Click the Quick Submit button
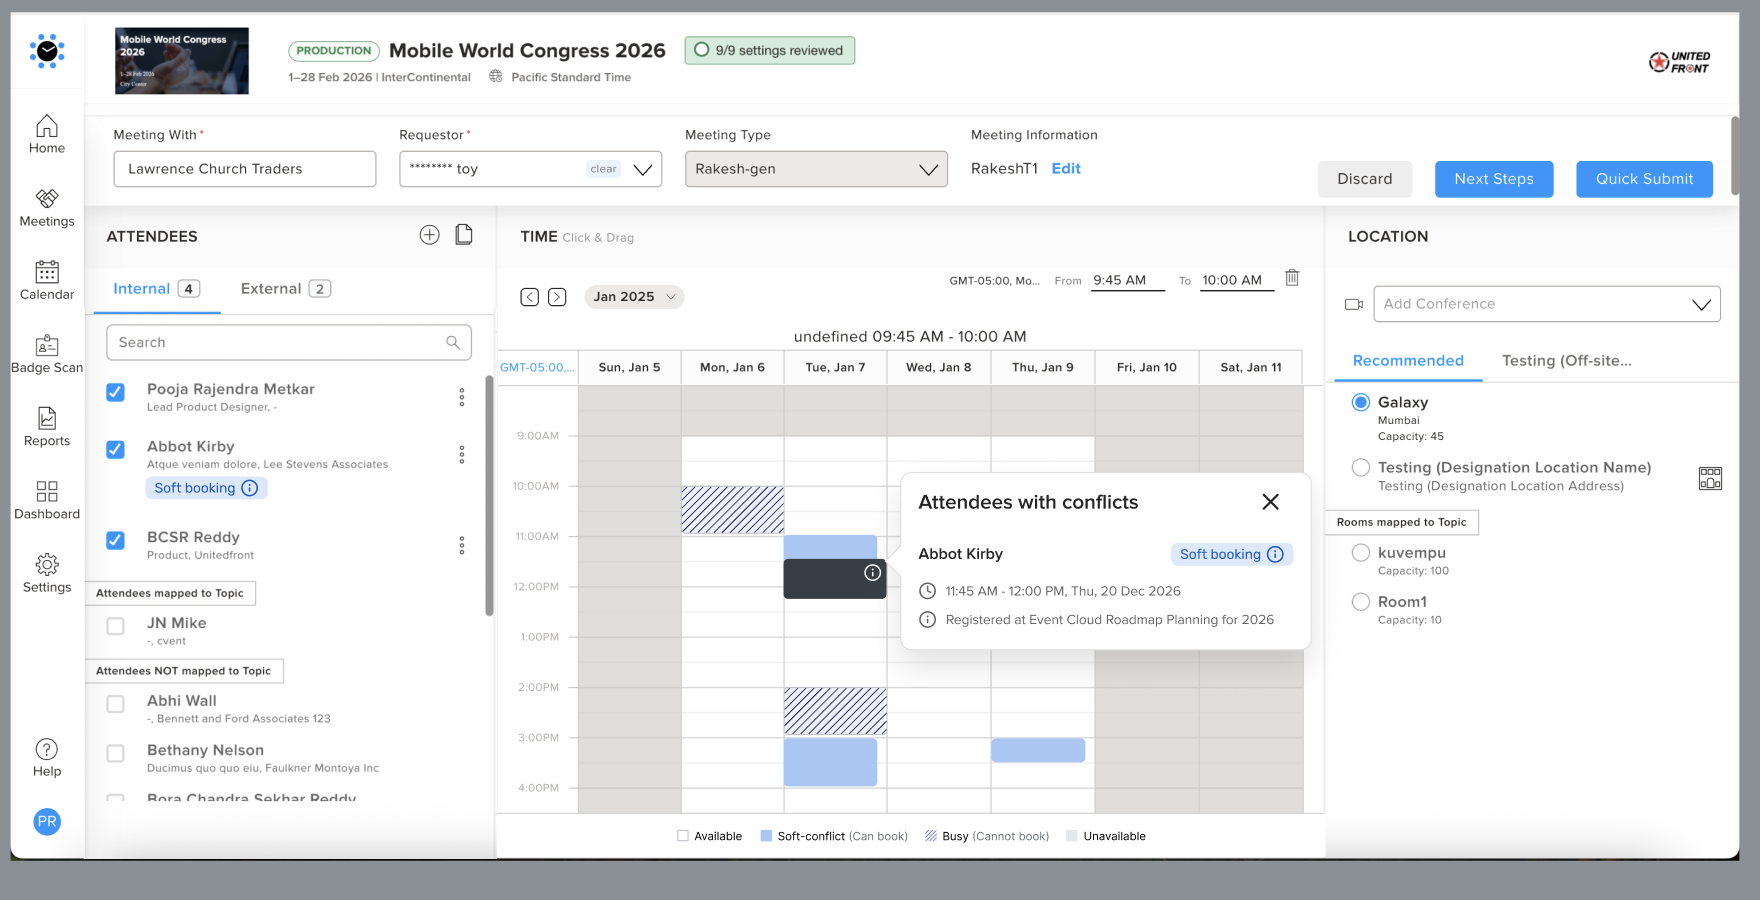 [1644, 179]
